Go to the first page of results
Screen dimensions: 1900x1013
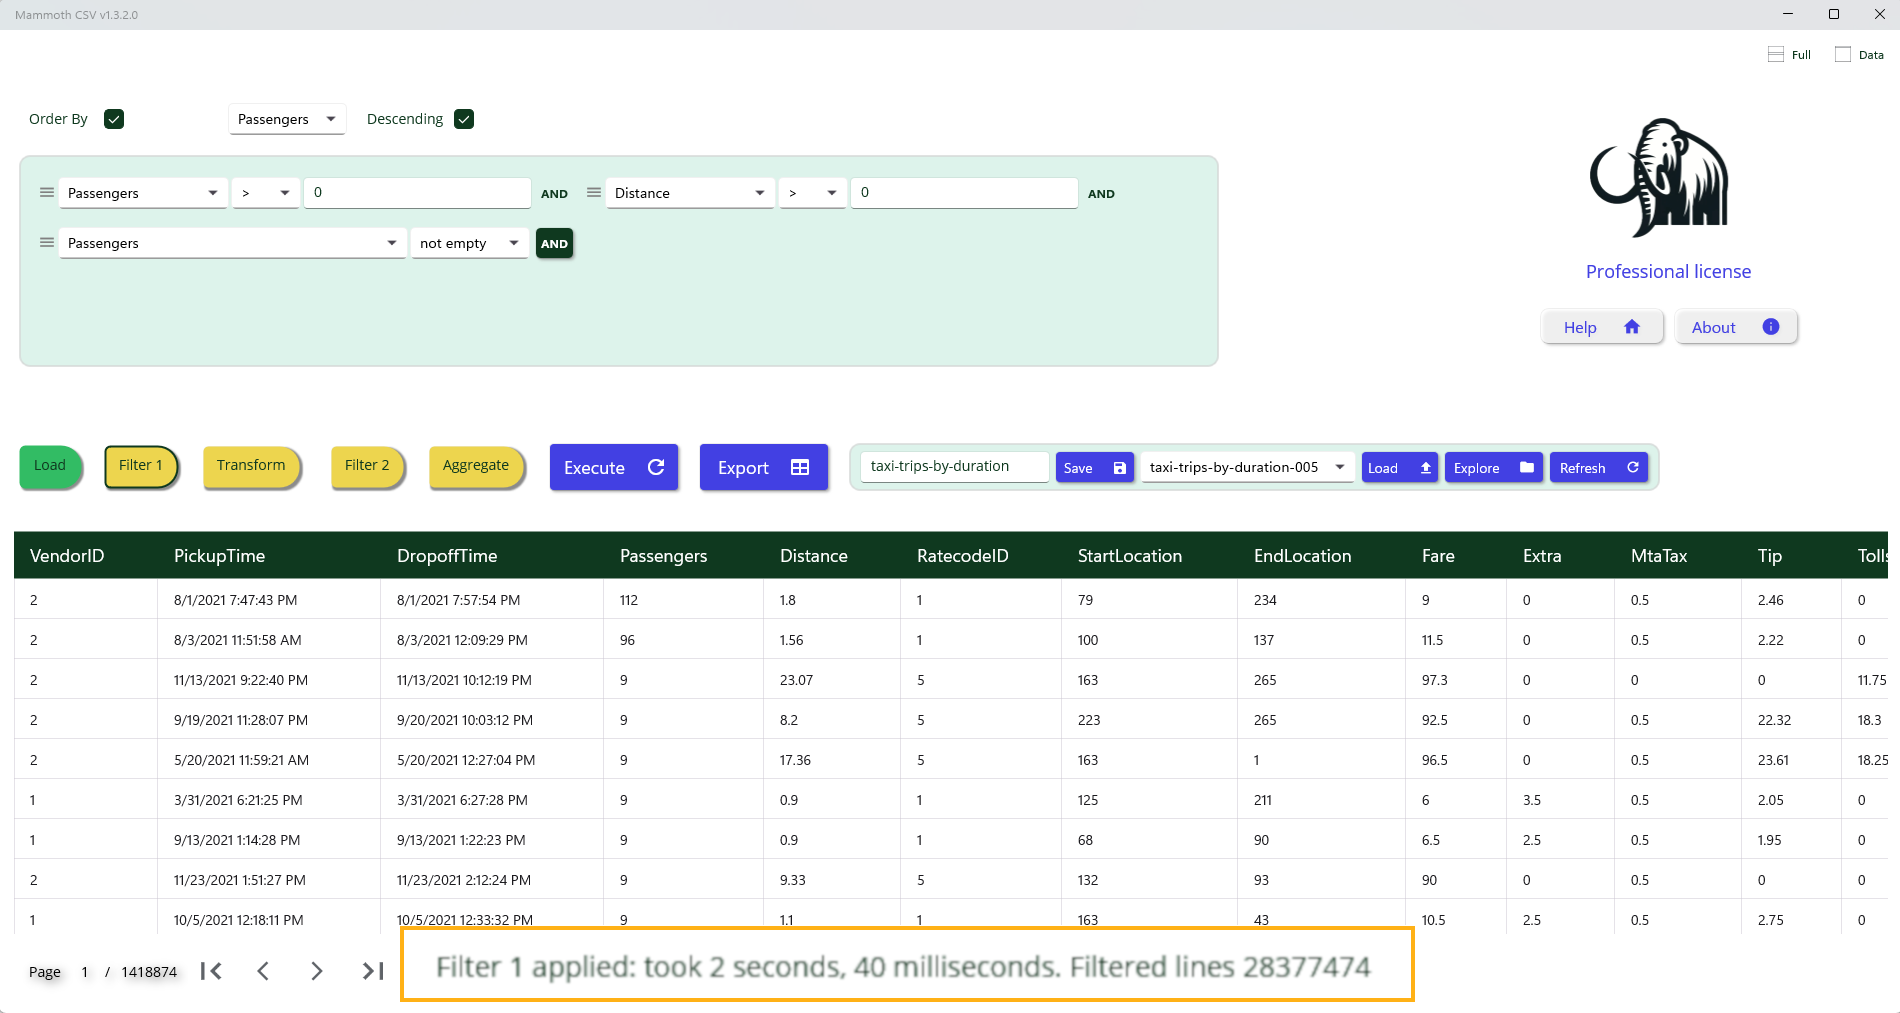pyautogui.click(x=211, y=971)
